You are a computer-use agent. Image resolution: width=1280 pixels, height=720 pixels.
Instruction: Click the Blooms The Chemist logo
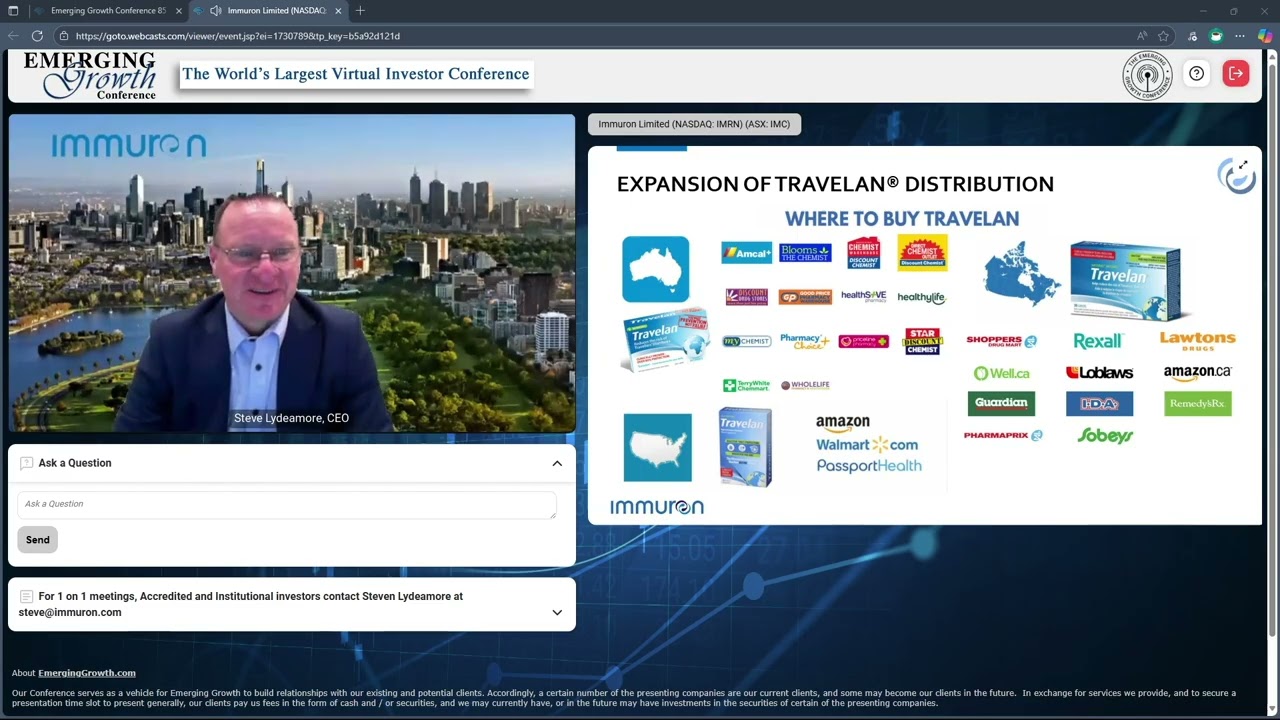coord(805,253)
